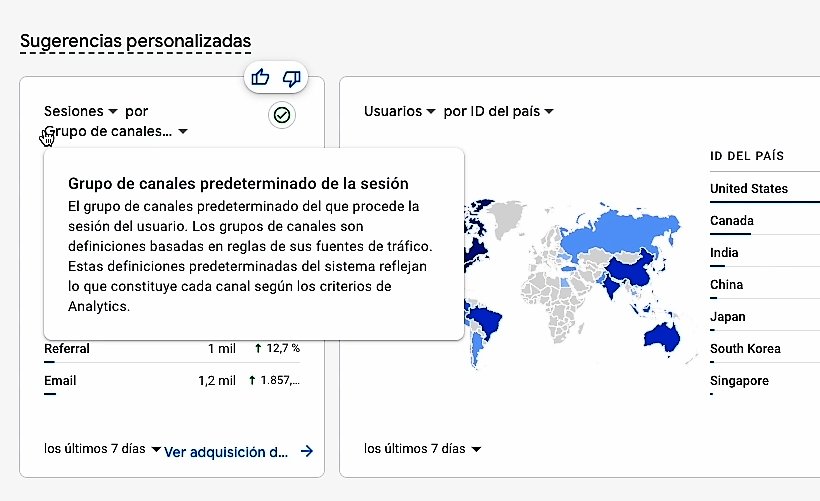The width and height of the screenshot is (820, 501).
Task: Open the Grupo de canales dimension dropdown
Action: [x=116, y=131]
